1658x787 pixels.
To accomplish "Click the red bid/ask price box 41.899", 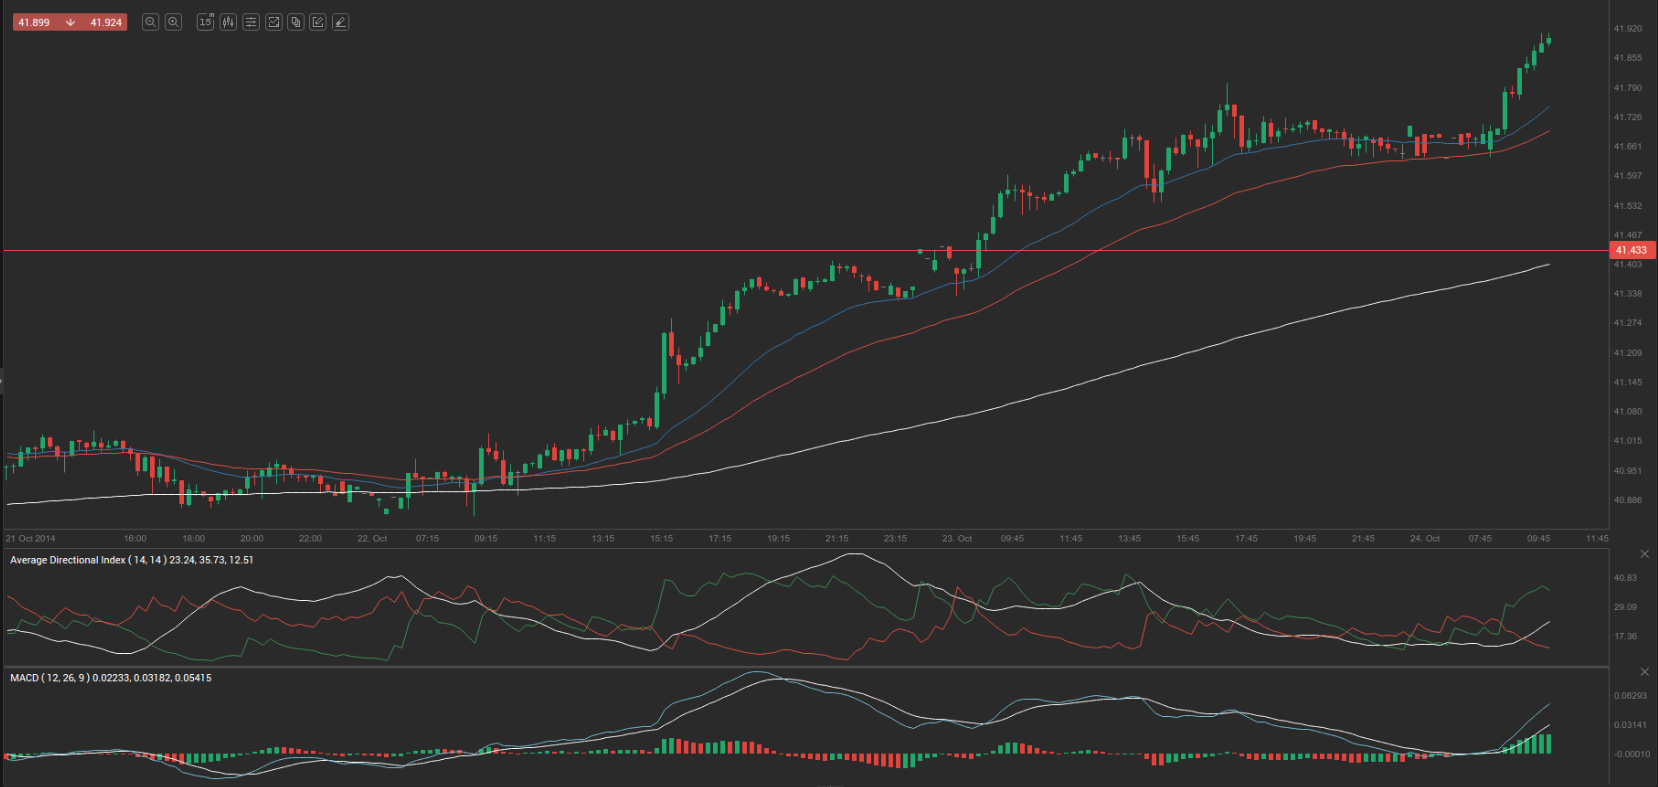I will [34, 22].
